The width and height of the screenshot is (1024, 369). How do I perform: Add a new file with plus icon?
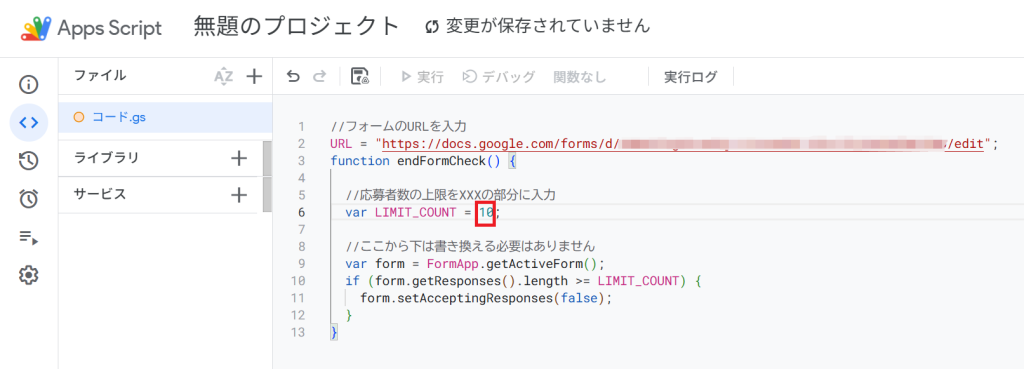[253, 76]
